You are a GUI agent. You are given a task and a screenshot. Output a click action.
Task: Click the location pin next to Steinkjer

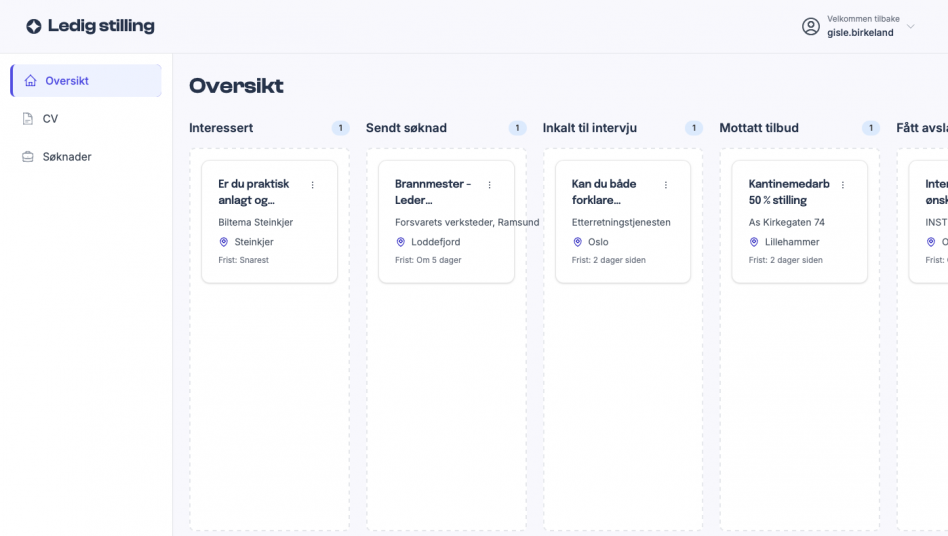point(224,242)
